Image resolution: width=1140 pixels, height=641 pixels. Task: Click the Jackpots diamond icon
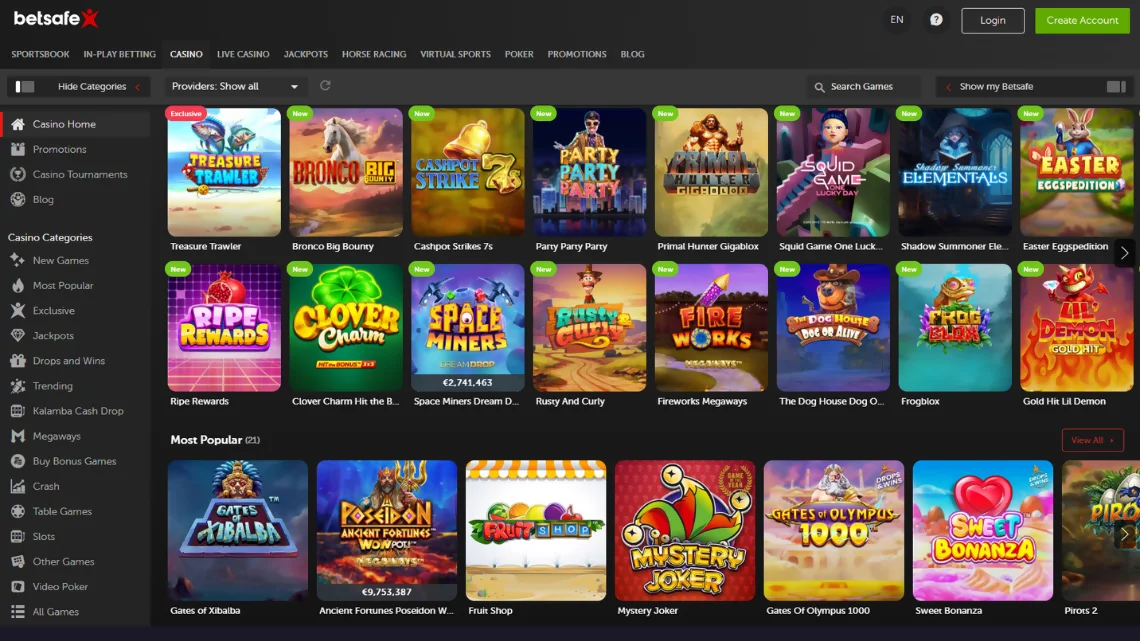(x=18, y=336)
